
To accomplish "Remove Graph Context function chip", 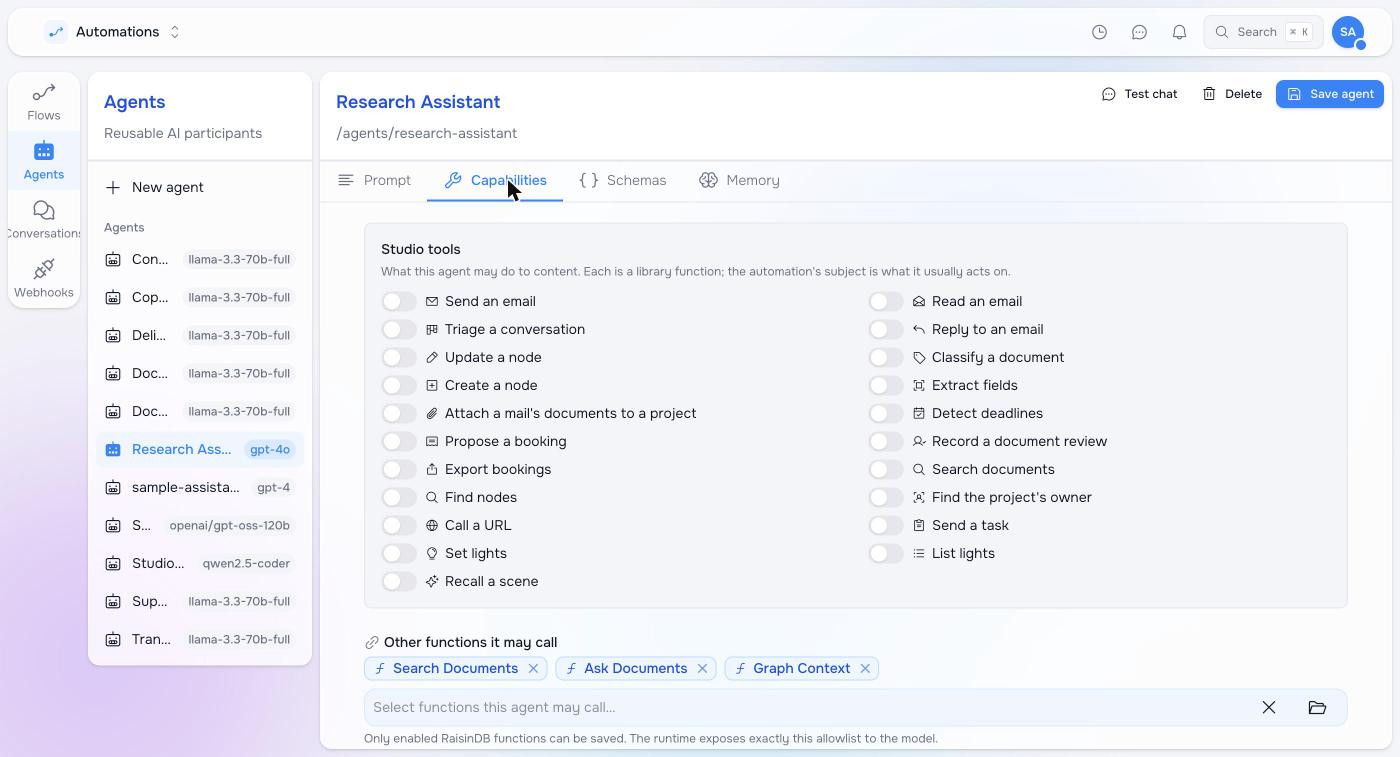I will tap(865, 668).
